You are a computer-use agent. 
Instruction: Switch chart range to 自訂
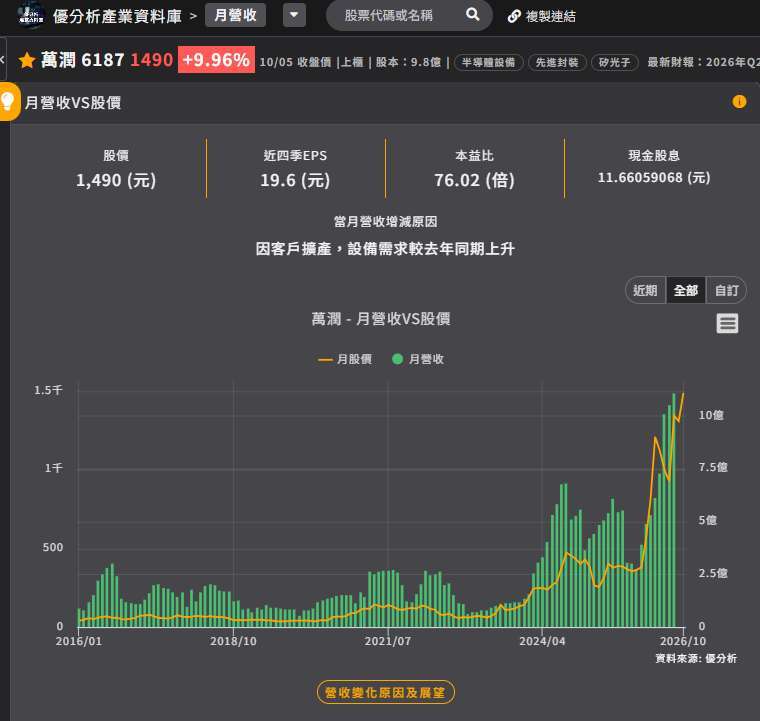coord(726,290)
